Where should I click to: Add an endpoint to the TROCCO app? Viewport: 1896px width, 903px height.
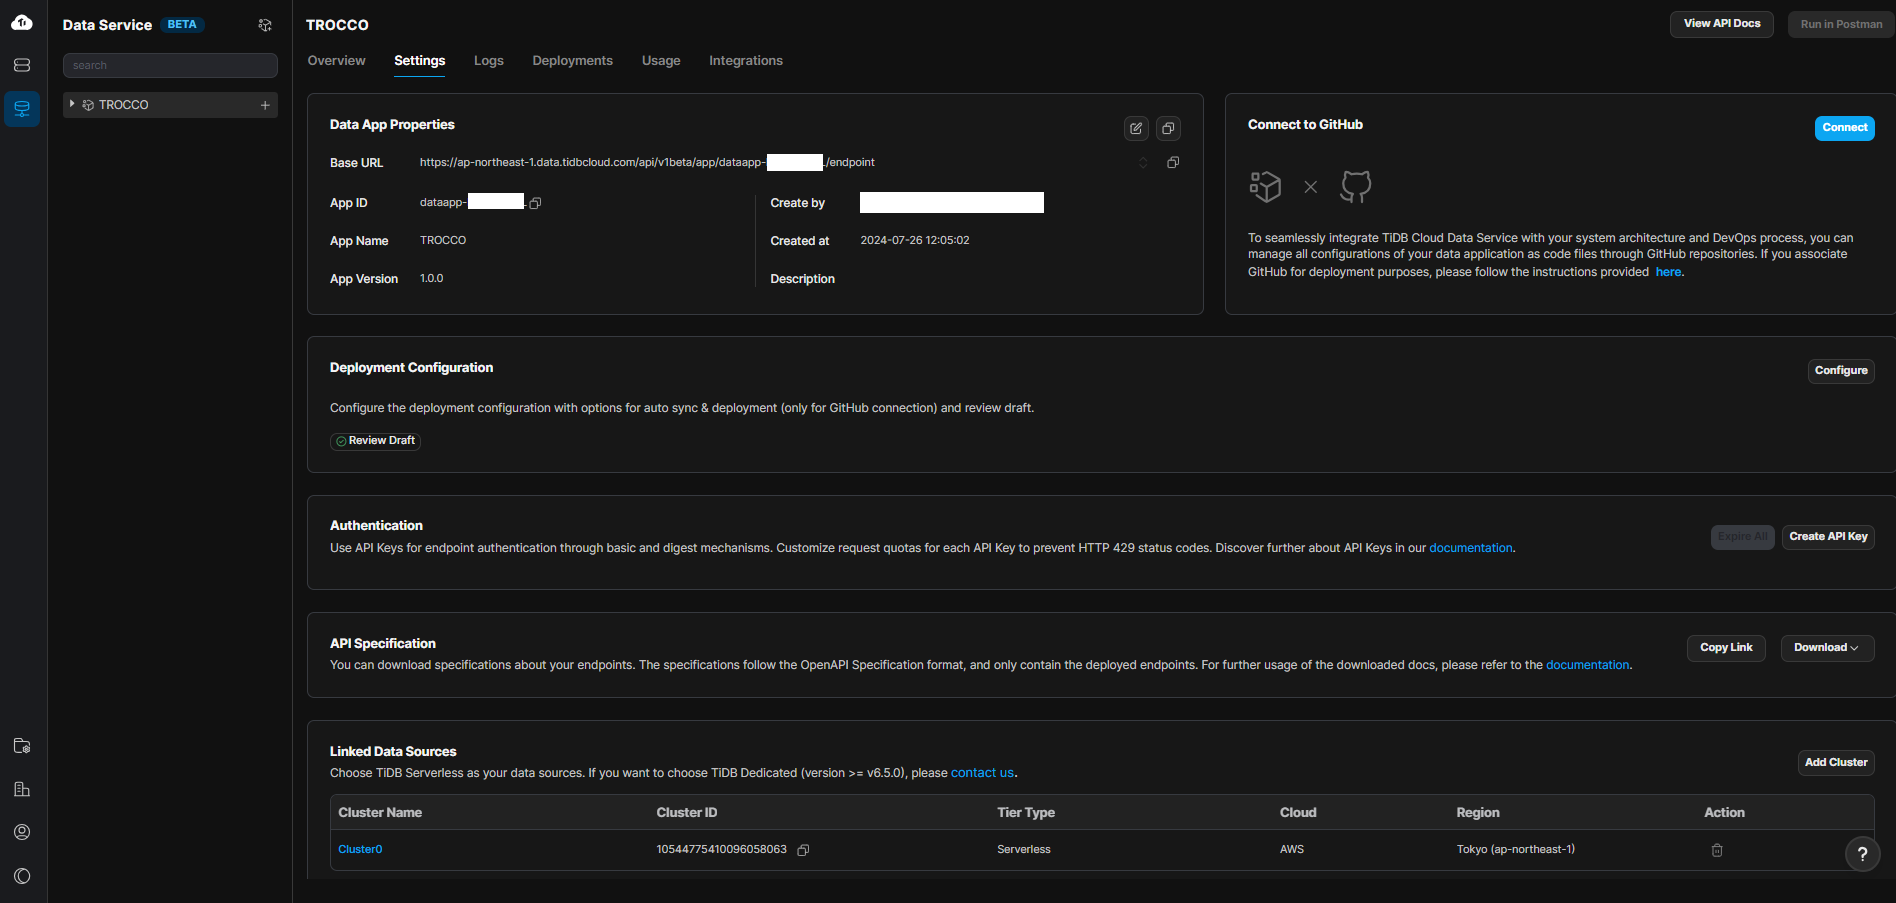(265, 105)
